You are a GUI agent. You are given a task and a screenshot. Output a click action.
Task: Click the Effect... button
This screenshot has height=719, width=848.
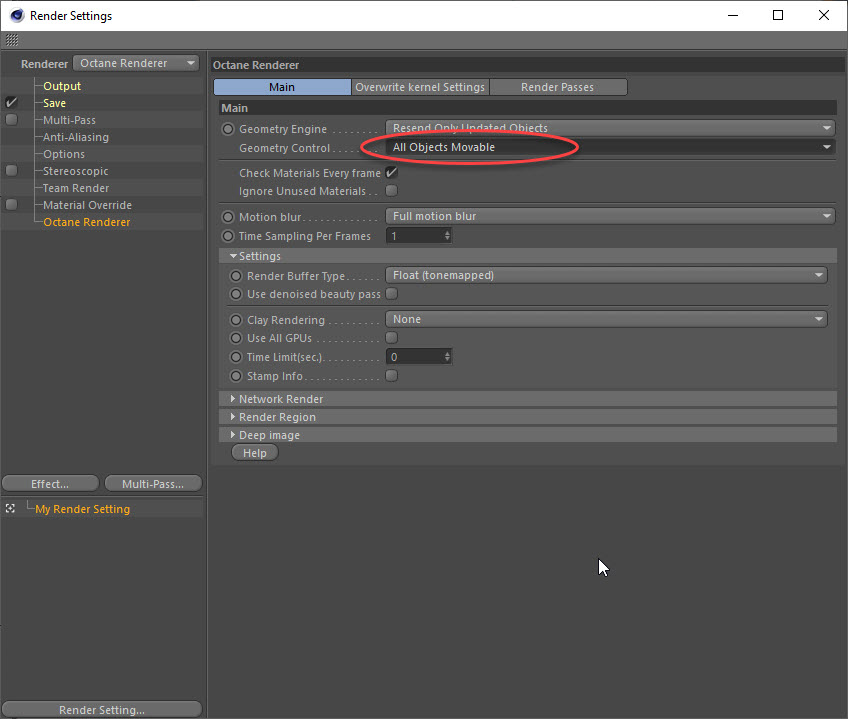[50, 484]
